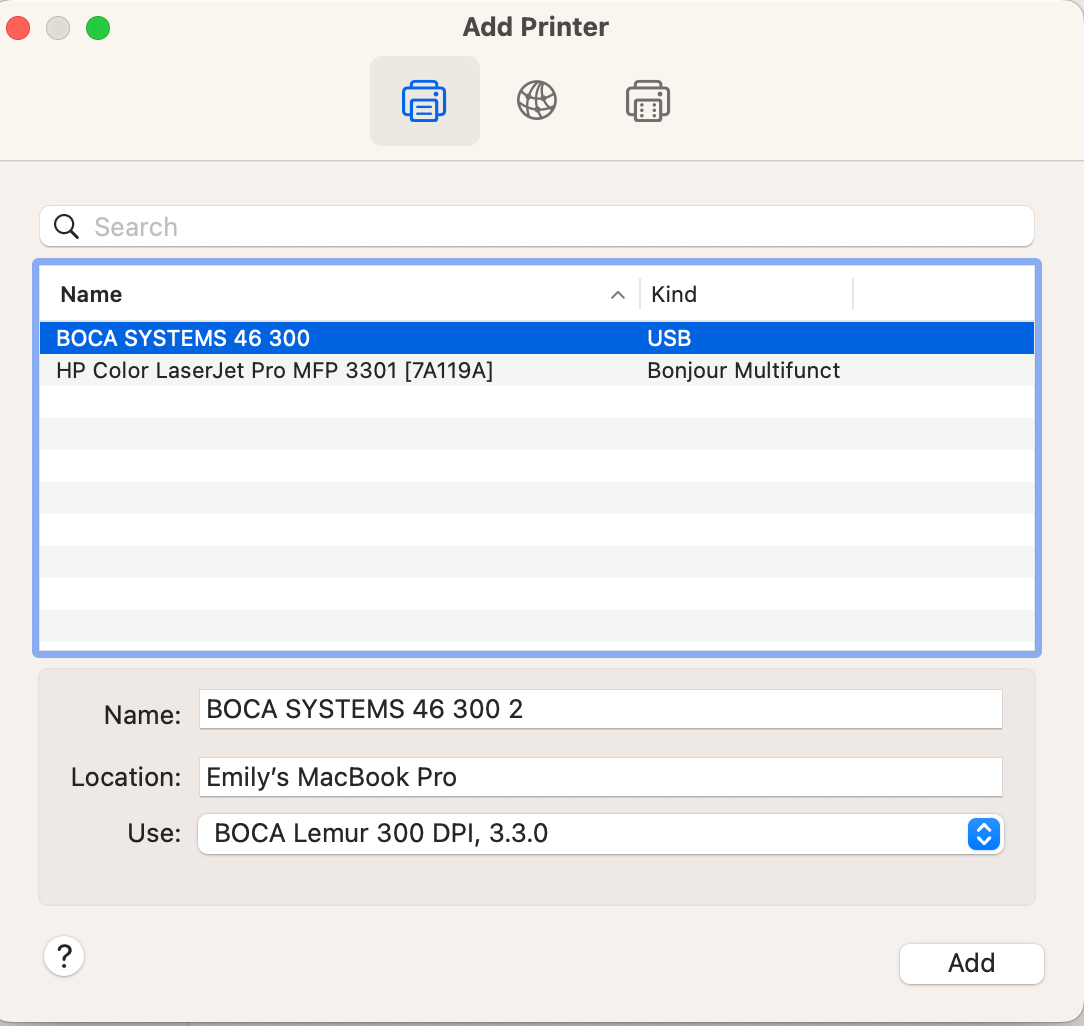1084x1026 pixels.
Task: Edit the Location field
Action: [x=600, y=777]
